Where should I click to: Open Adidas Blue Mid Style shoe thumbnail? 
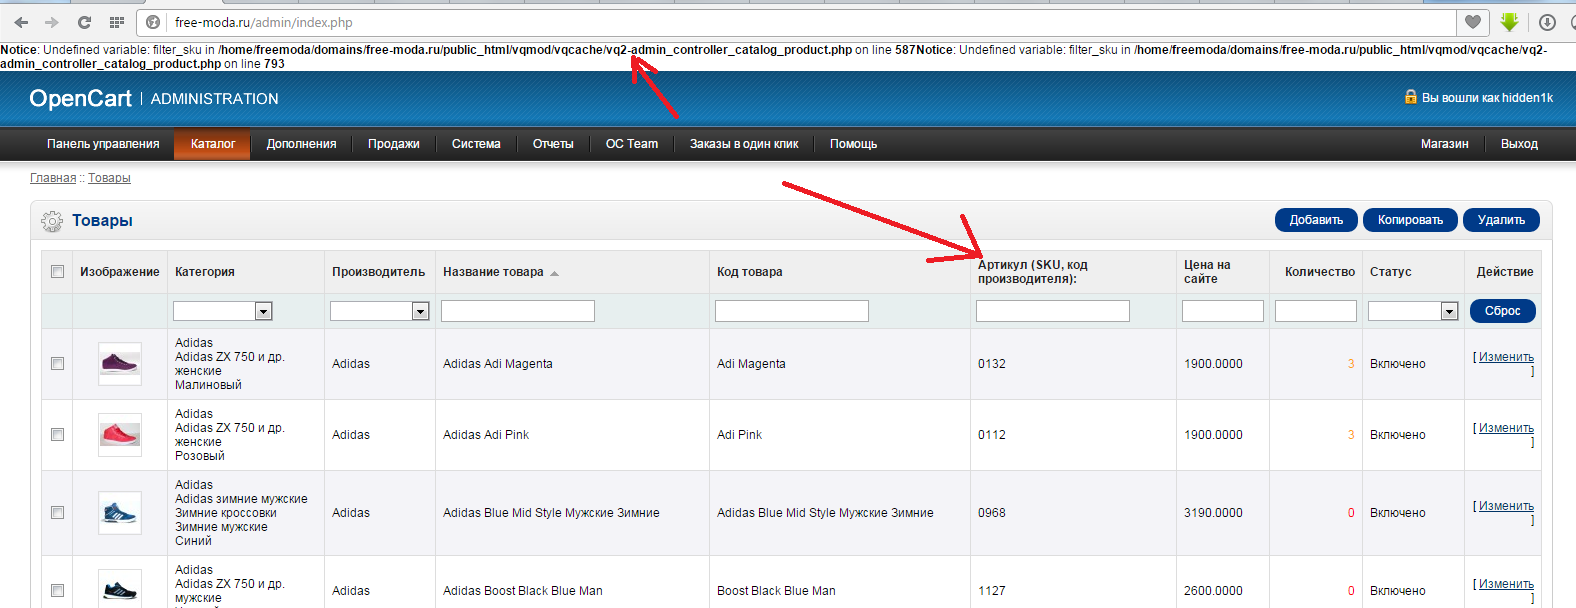pos(120,513)
